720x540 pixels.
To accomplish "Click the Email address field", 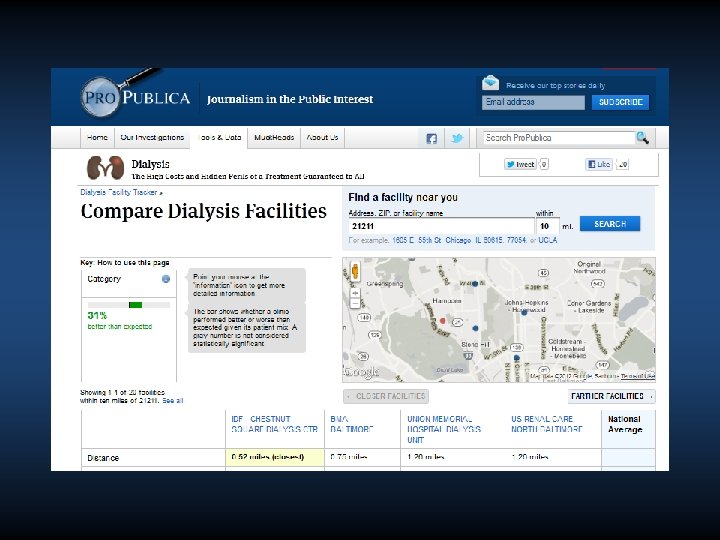I will point(533,102).
